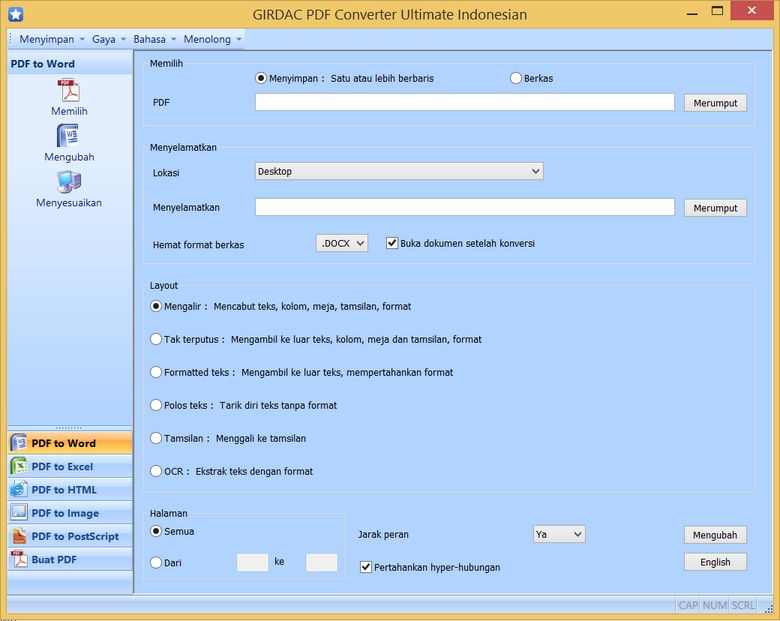Click the English language button
Screen dimensions: 780x621
point(715,562)
